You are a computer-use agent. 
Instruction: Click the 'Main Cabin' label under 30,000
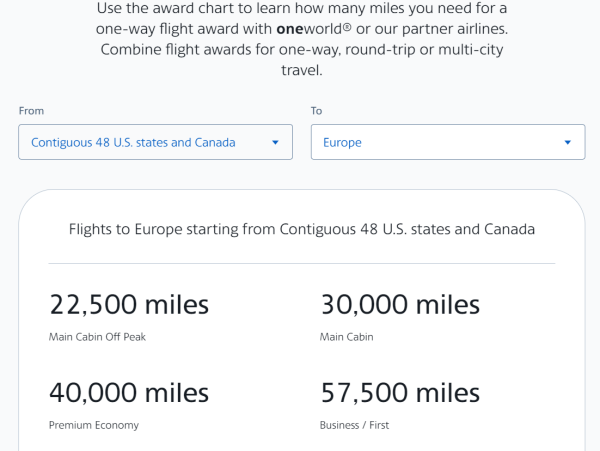point(346,337)
